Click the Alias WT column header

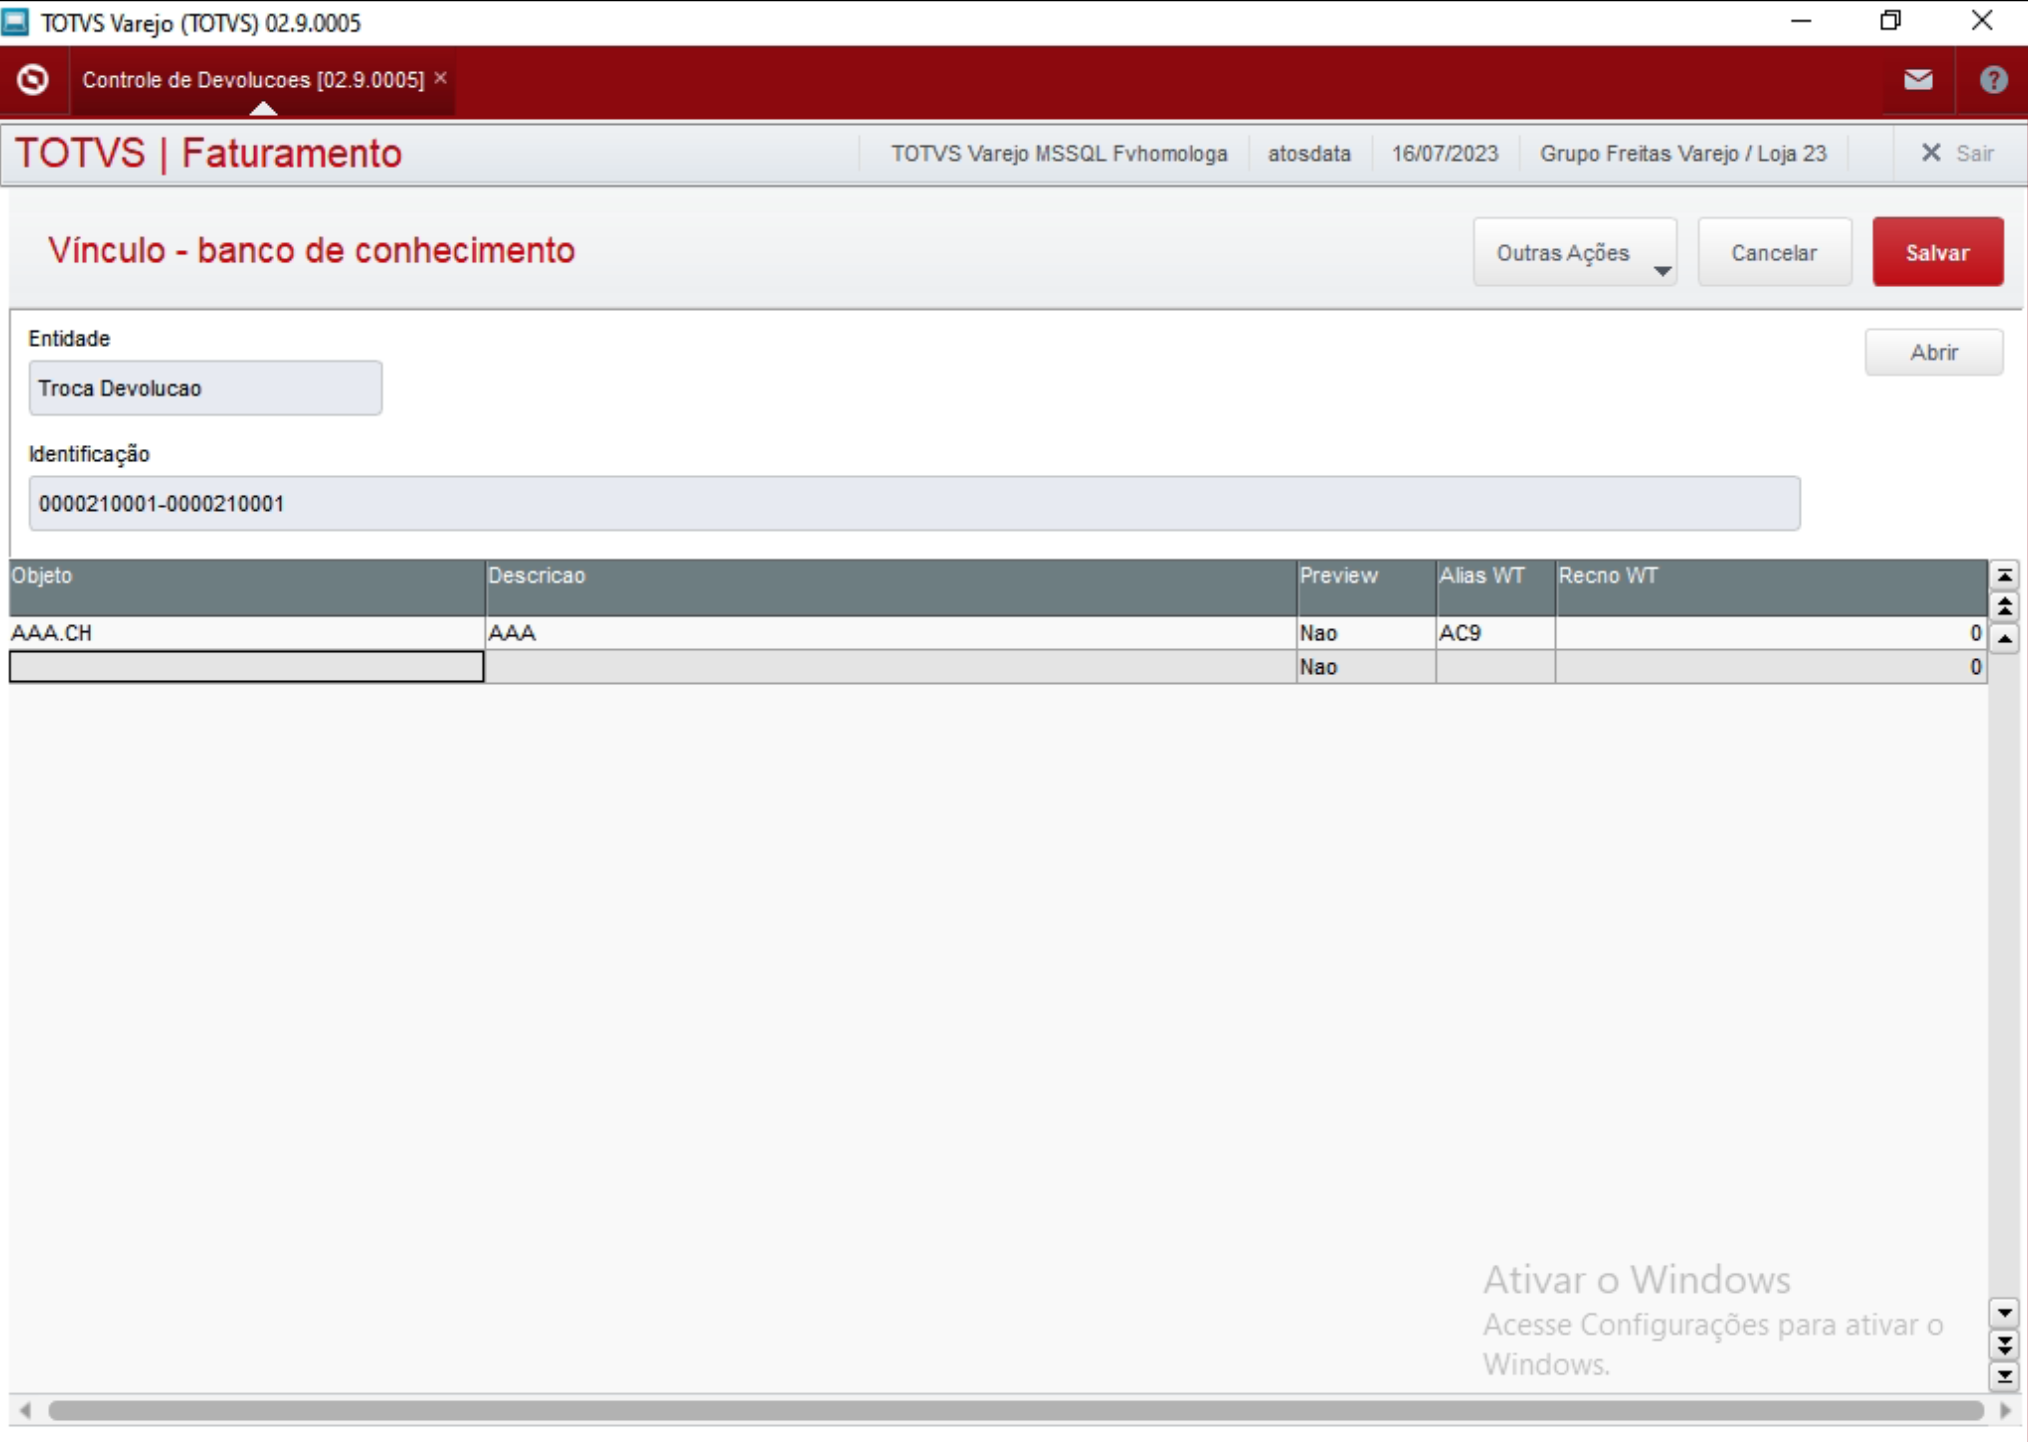(1495, 587)
